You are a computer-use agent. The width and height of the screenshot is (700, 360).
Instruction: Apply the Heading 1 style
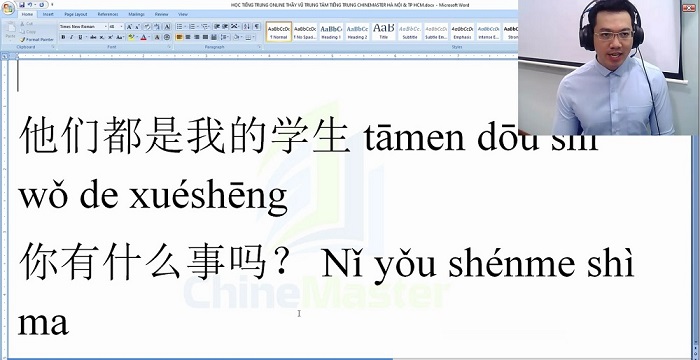click(331, 31)
